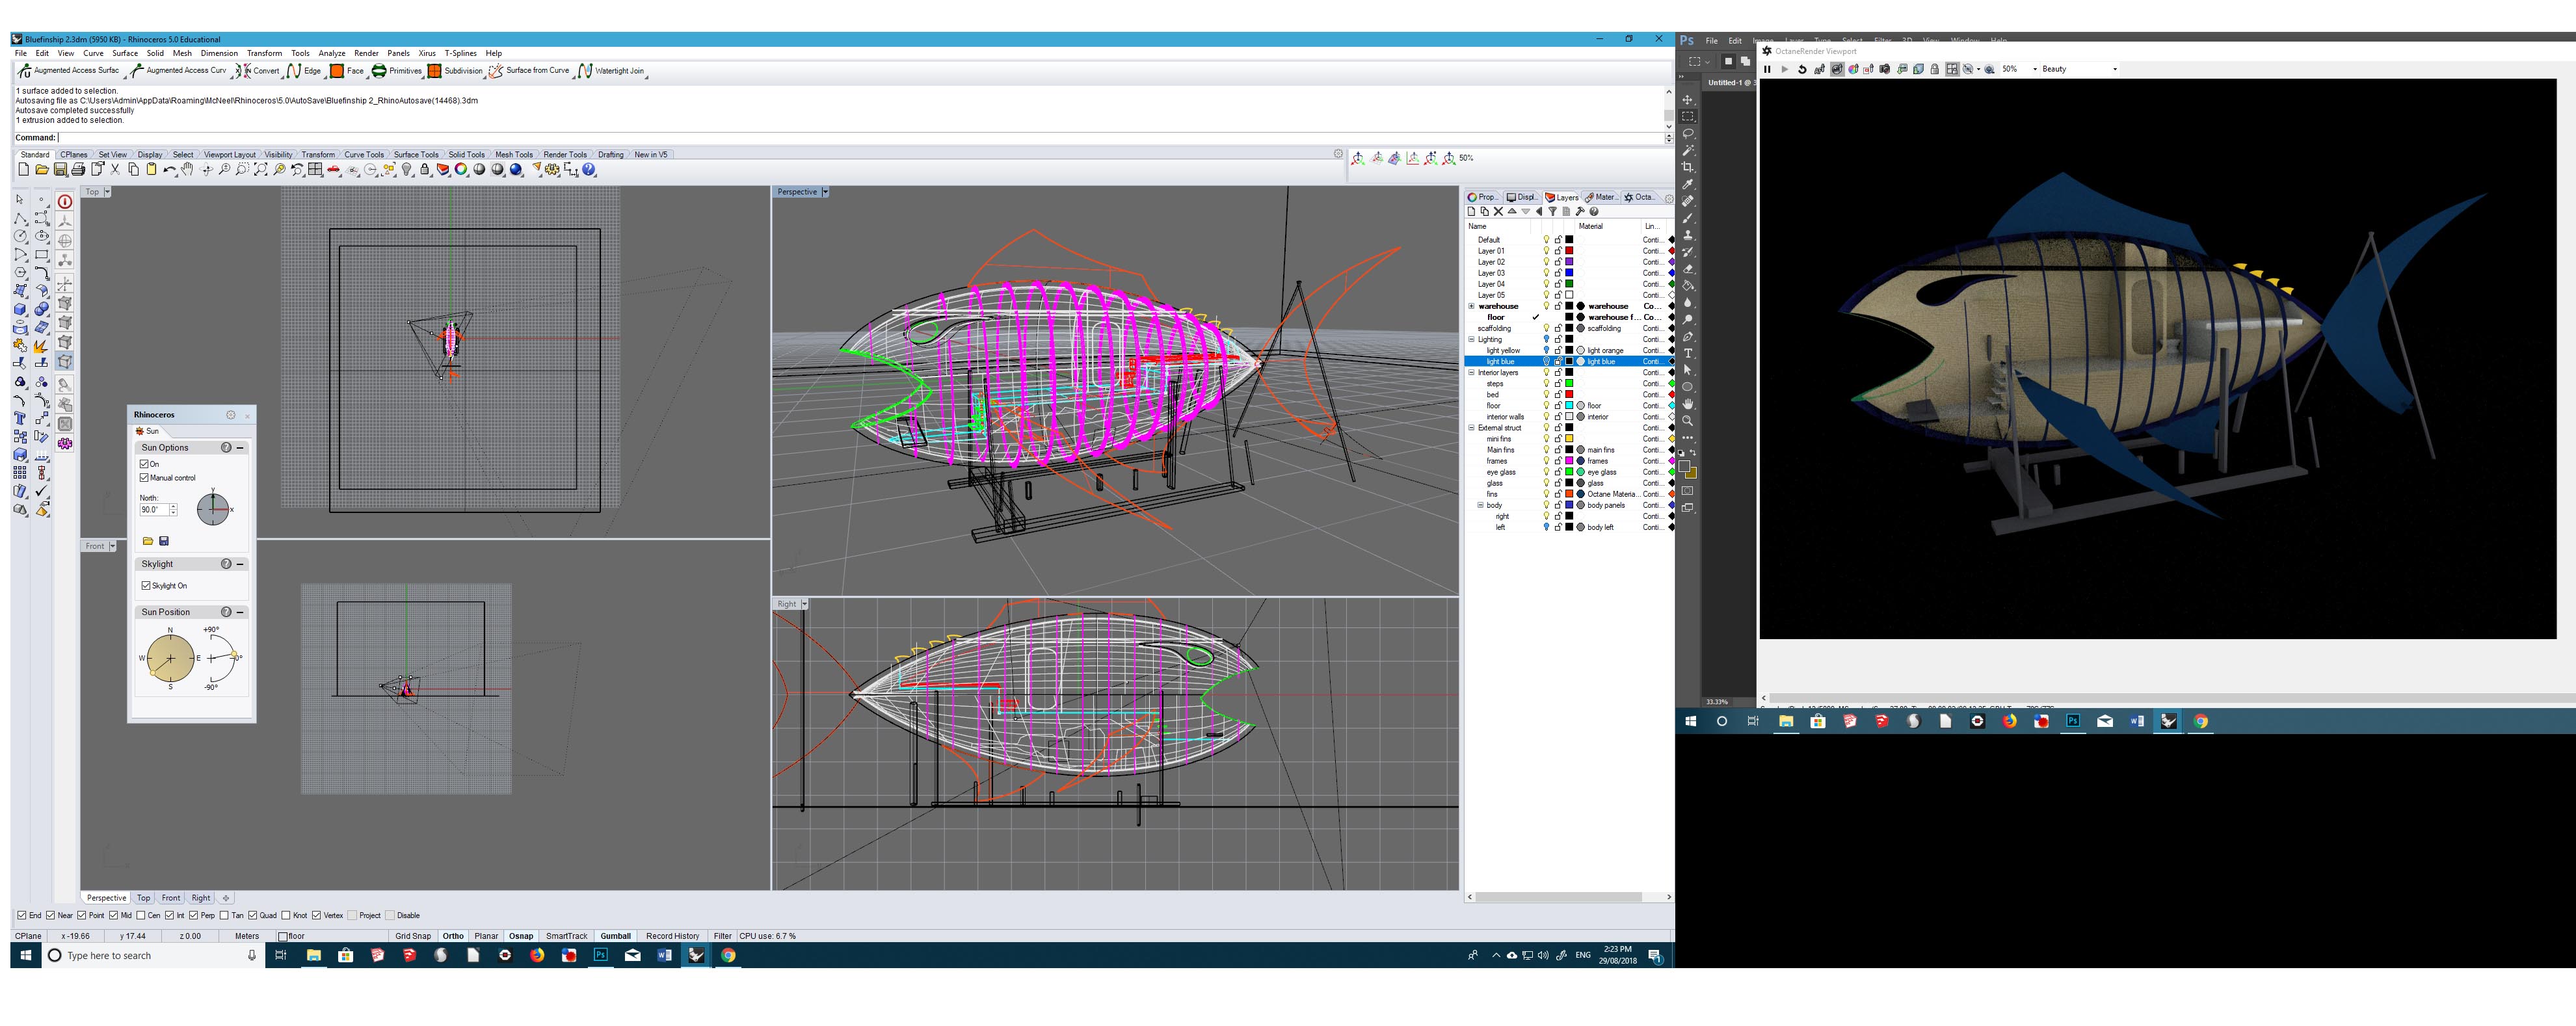
Task: Click the Rhino Help question mark icon
Action: [x=589, y=170]
